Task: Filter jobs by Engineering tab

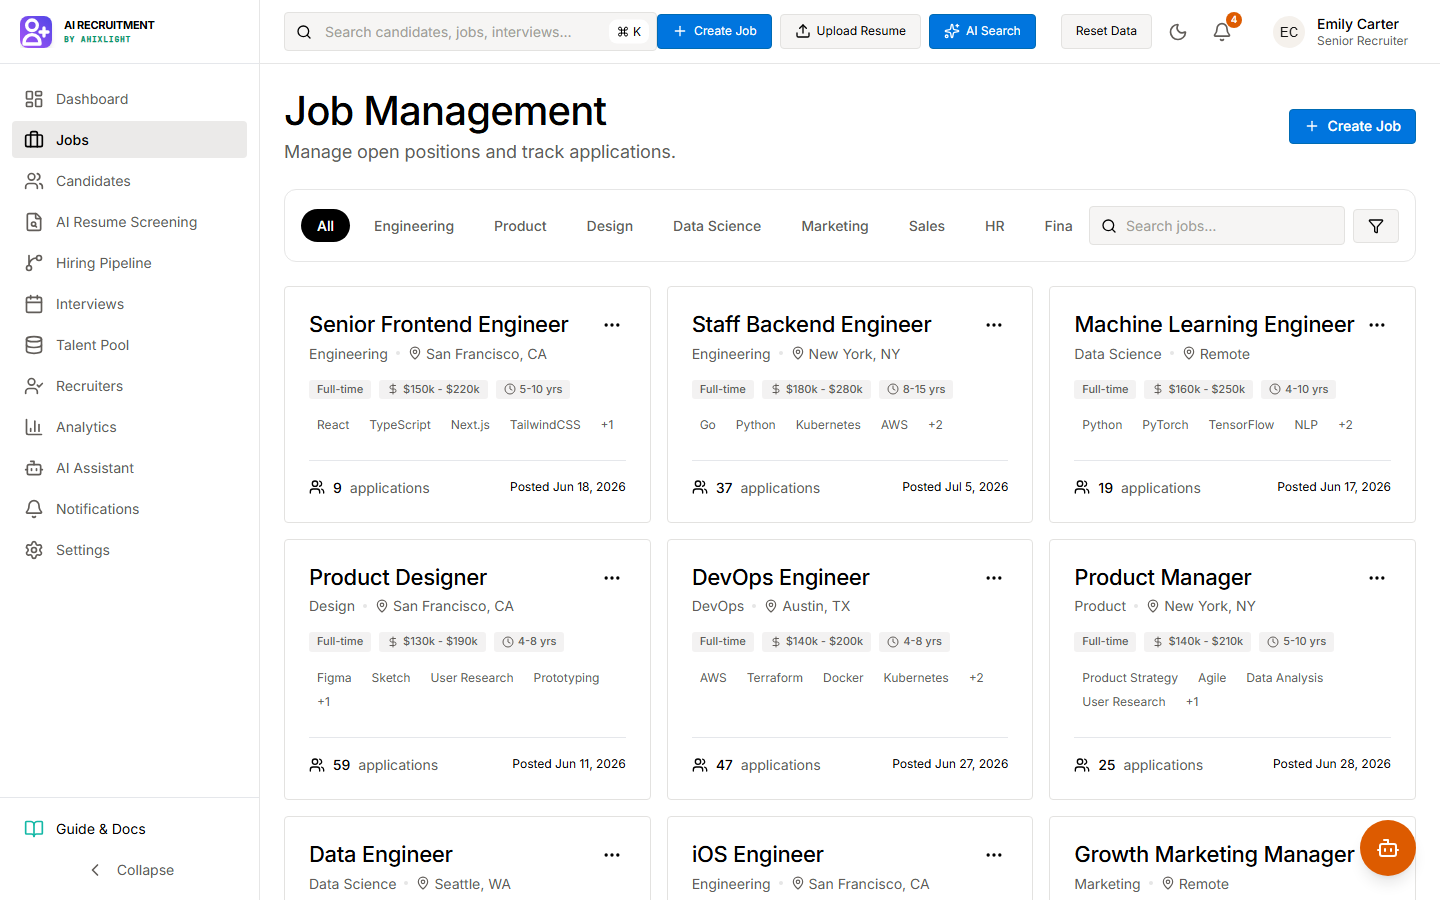Action: coord(414,226)
